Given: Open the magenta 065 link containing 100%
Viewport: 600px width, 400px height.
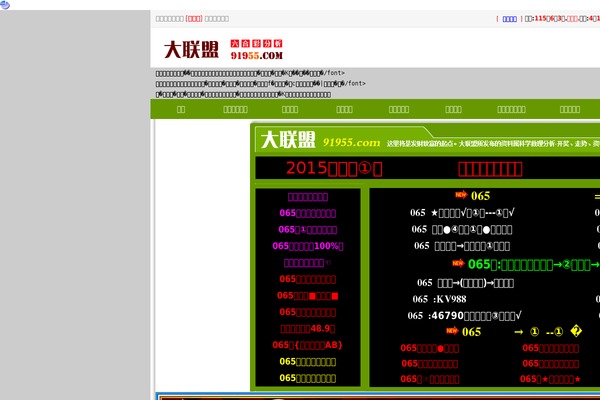Looking at the screenshot, I should [x=308, y=246].
